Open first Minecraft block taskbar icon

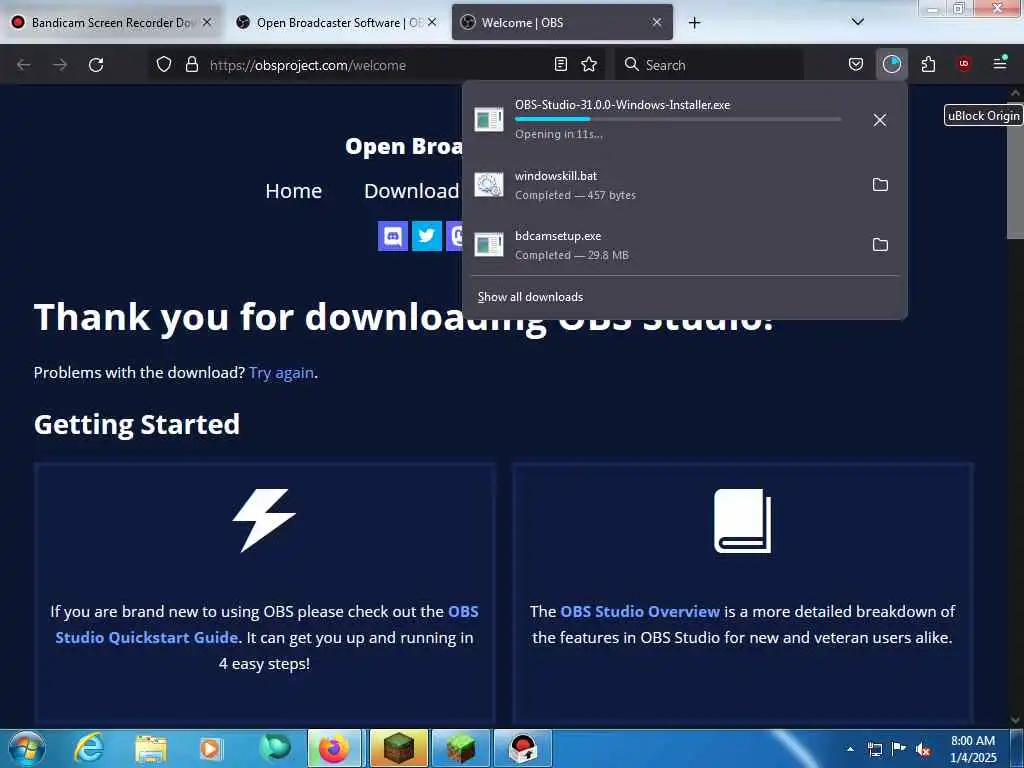398,748
